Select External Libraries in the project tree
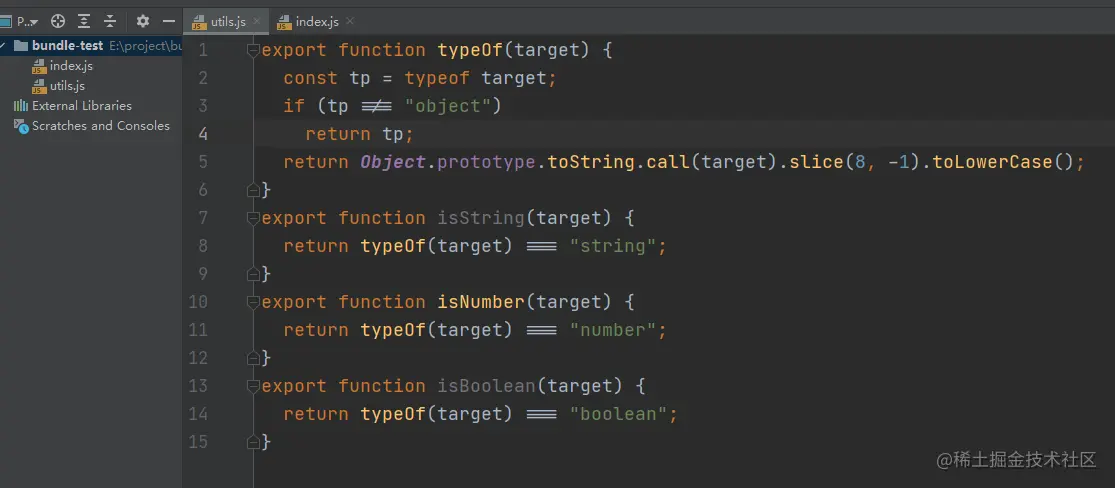 tap(82, 106)
